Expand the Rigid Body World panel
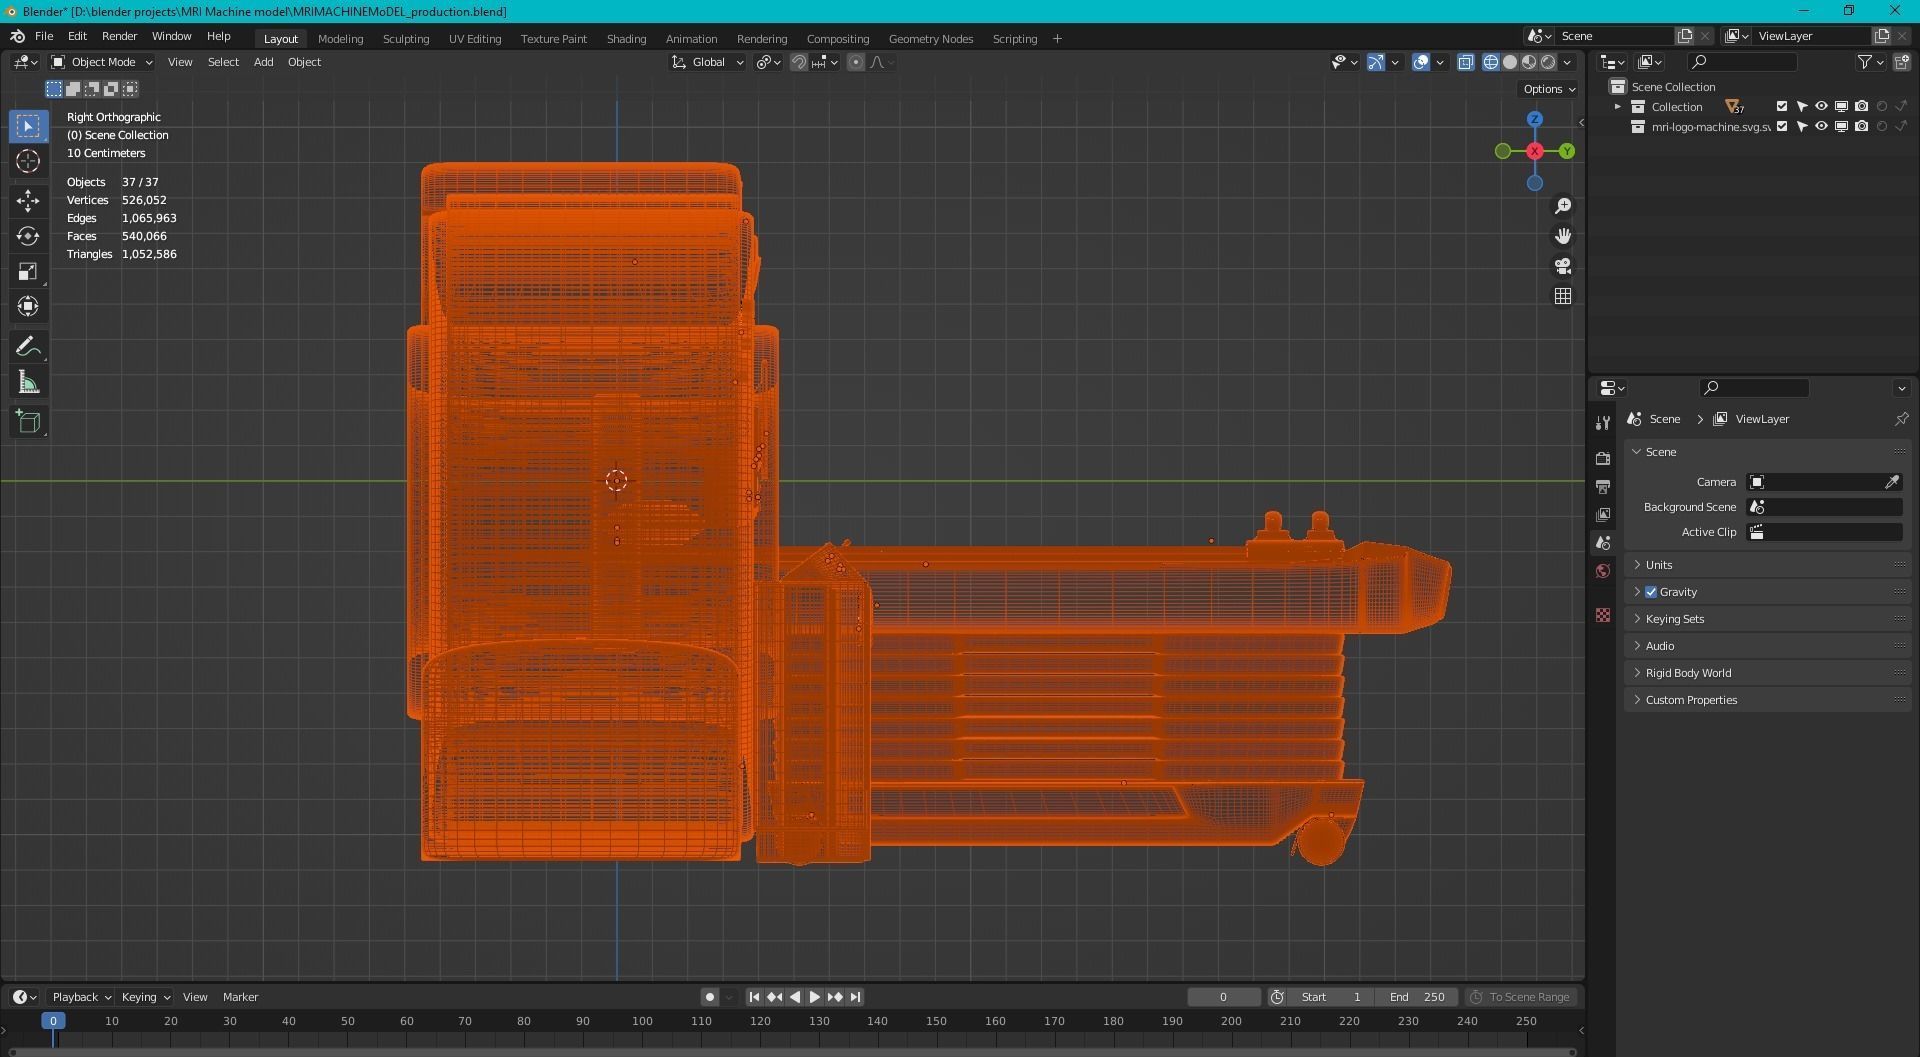The width and height of the screenshot is (1920, 1057). pyautogui.click(x=1768, y=673)
